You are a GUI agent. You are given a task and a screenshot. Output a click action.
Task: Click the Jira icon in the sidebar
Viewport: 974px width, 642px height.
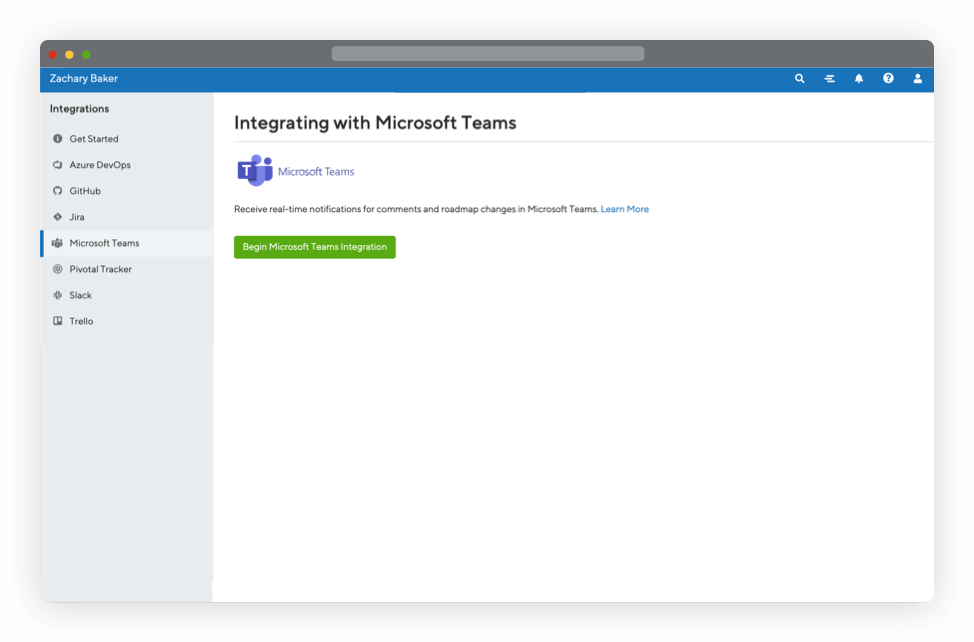click(x=58, y=216)
